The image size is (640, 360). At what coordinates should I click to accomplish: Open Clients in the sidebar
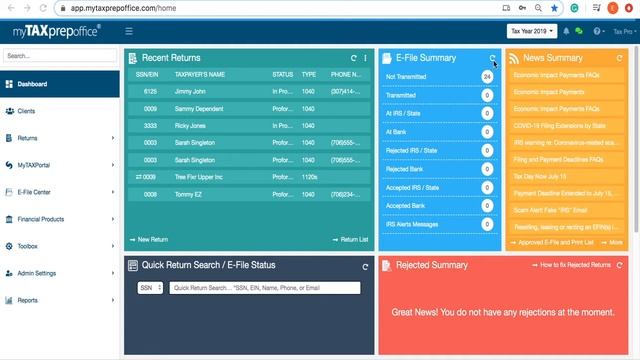coord(60,111)
